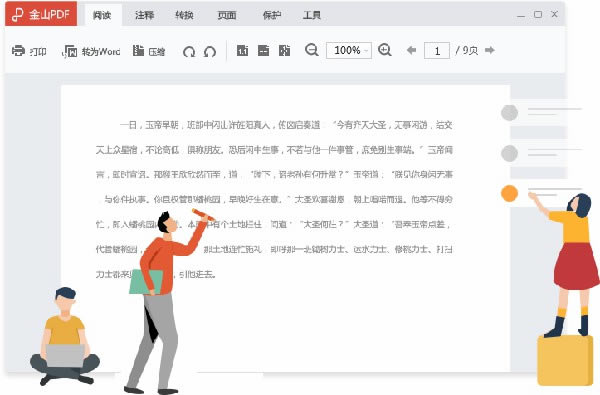Viewport: 600px width, 395px height.
Task: Go to previous page with left arrow
Action: (x=411, y=50)
